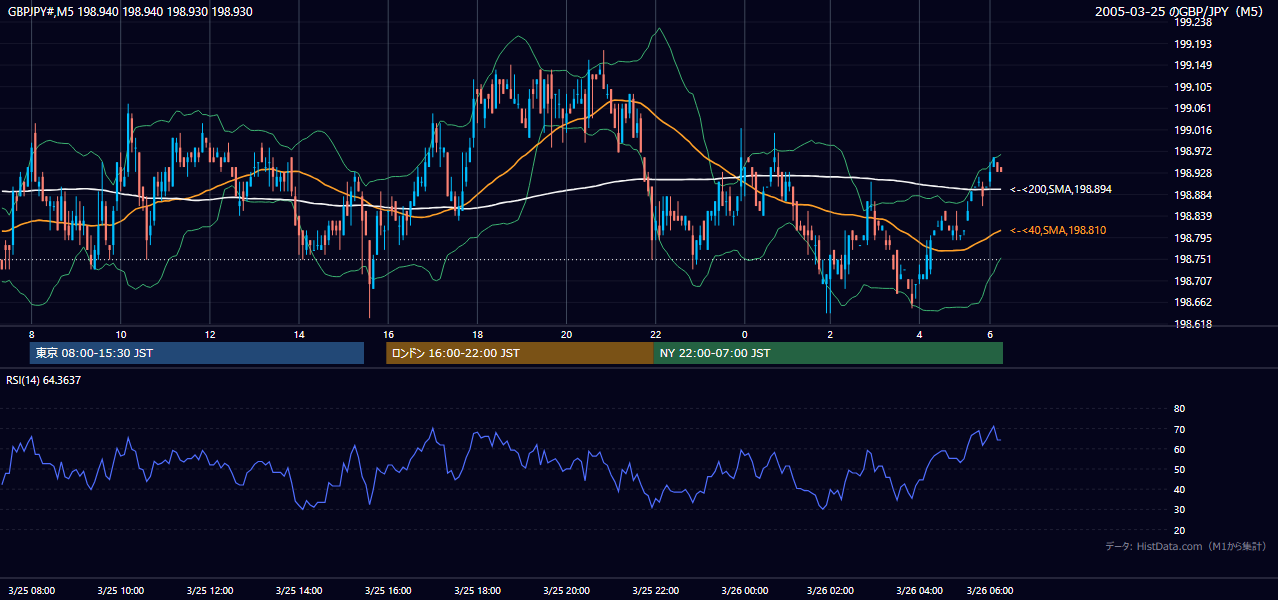Click price axis label 198.618
Screen dimensions: 1278x600
coord(1192,324)
